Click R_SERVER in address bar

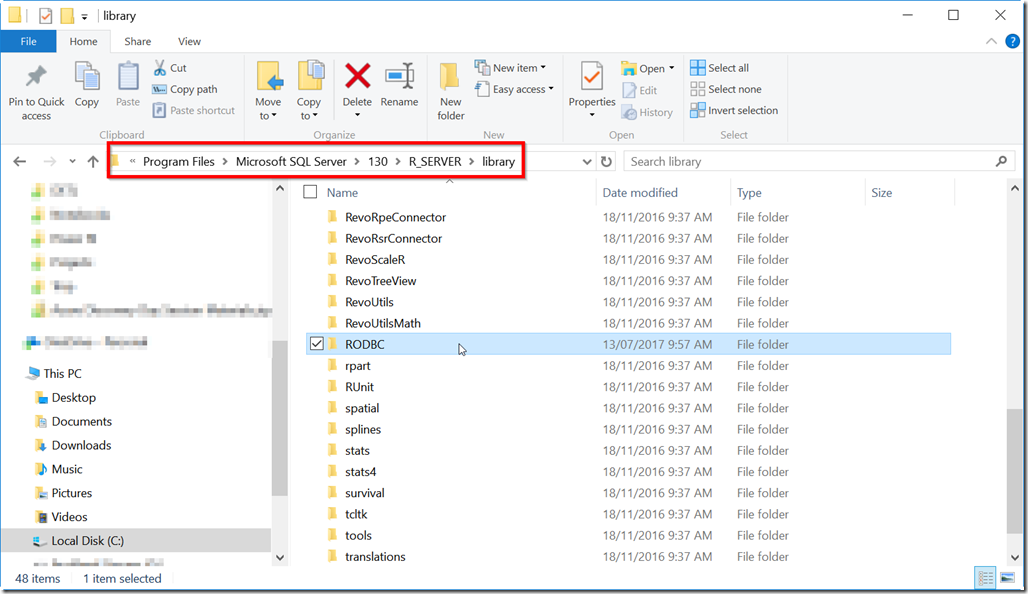[435, 161]
